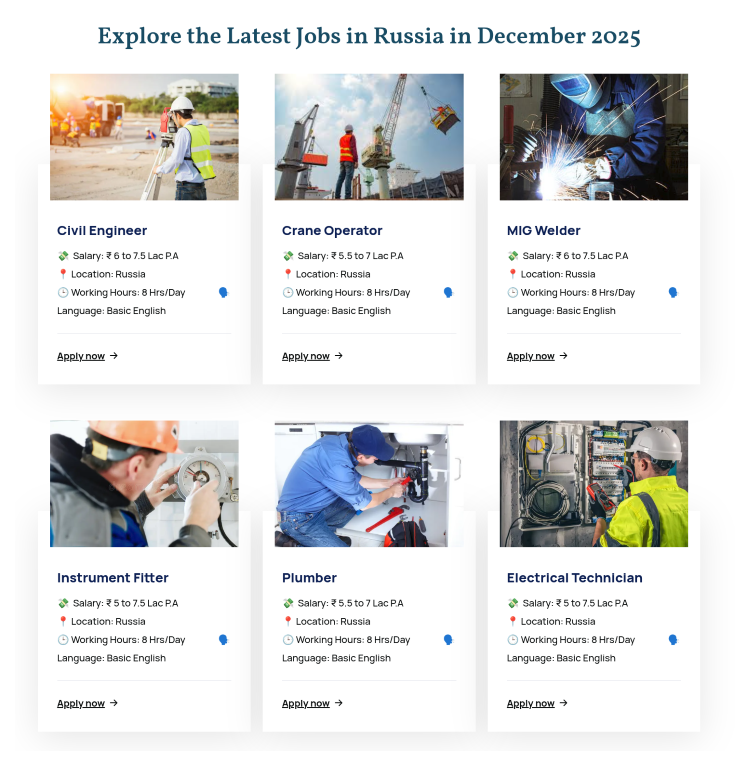Click the arrow after Apply now in MIG Welder card
The width and height of the screenshot is (737, 764).
coord(564,356)
